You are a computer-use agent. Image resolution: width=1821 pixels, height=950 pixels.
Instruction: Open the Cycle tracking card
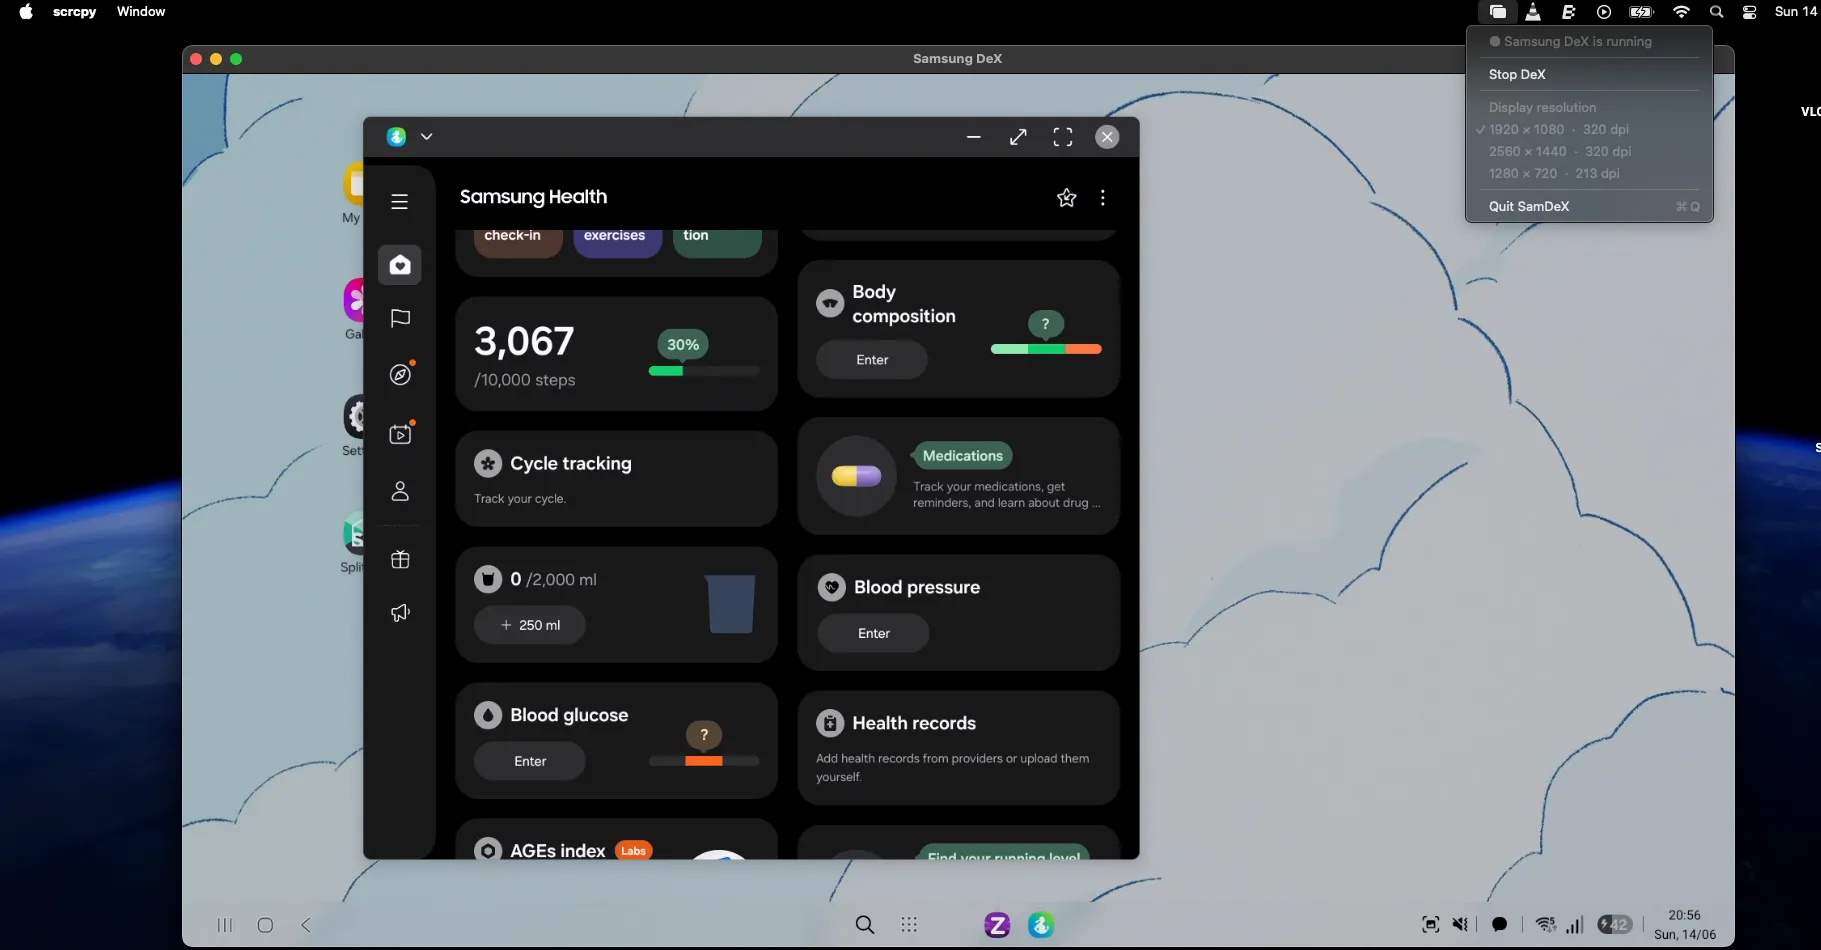(x=616, y=479)
